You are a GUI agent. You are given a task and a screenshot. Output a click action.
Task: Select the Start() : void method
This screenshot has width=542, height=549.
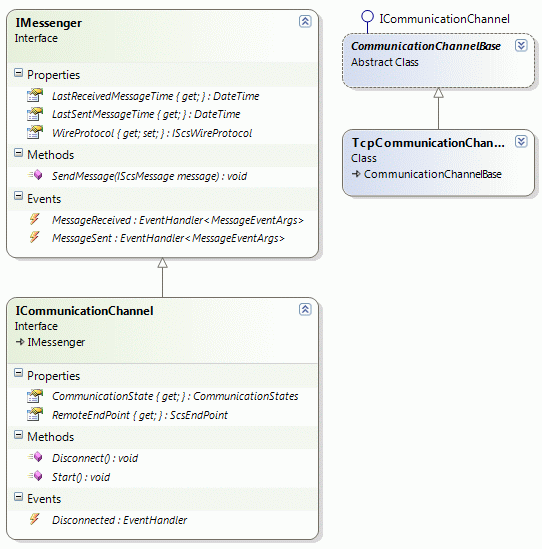(81, 477)
